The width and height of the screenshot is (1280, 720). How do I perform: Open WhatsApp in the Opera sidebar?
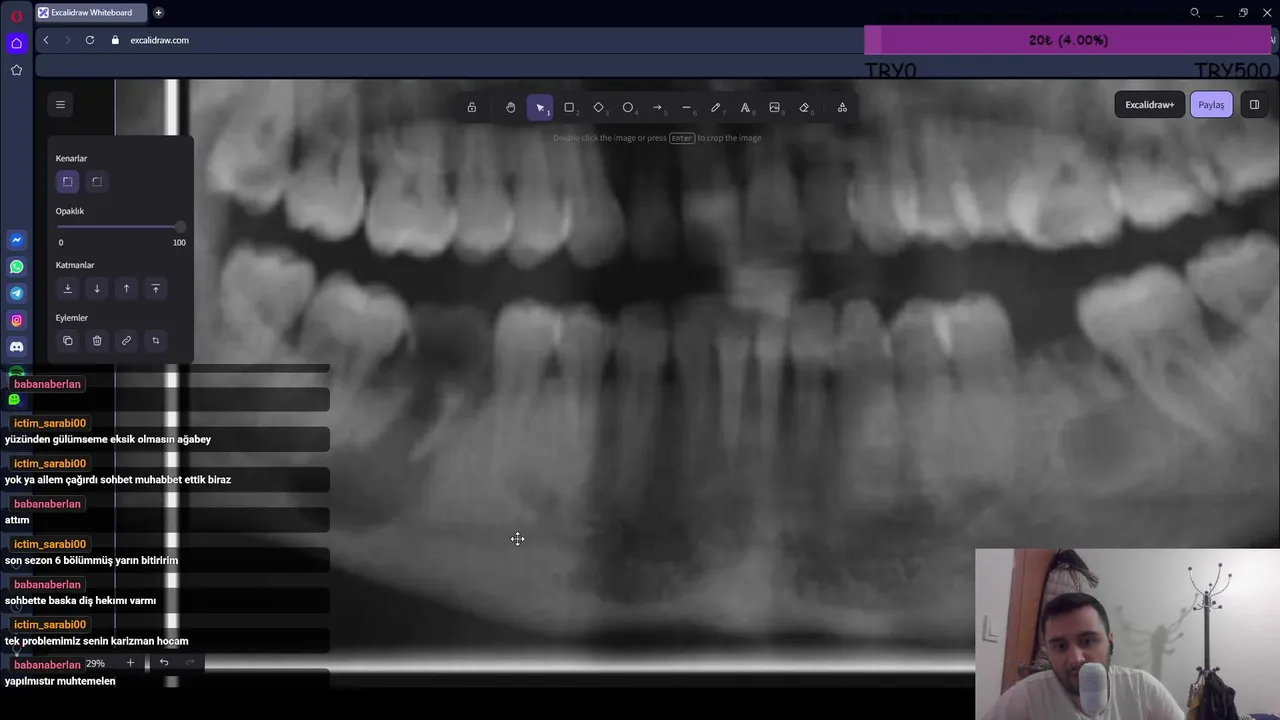click(x=16, y=267)
